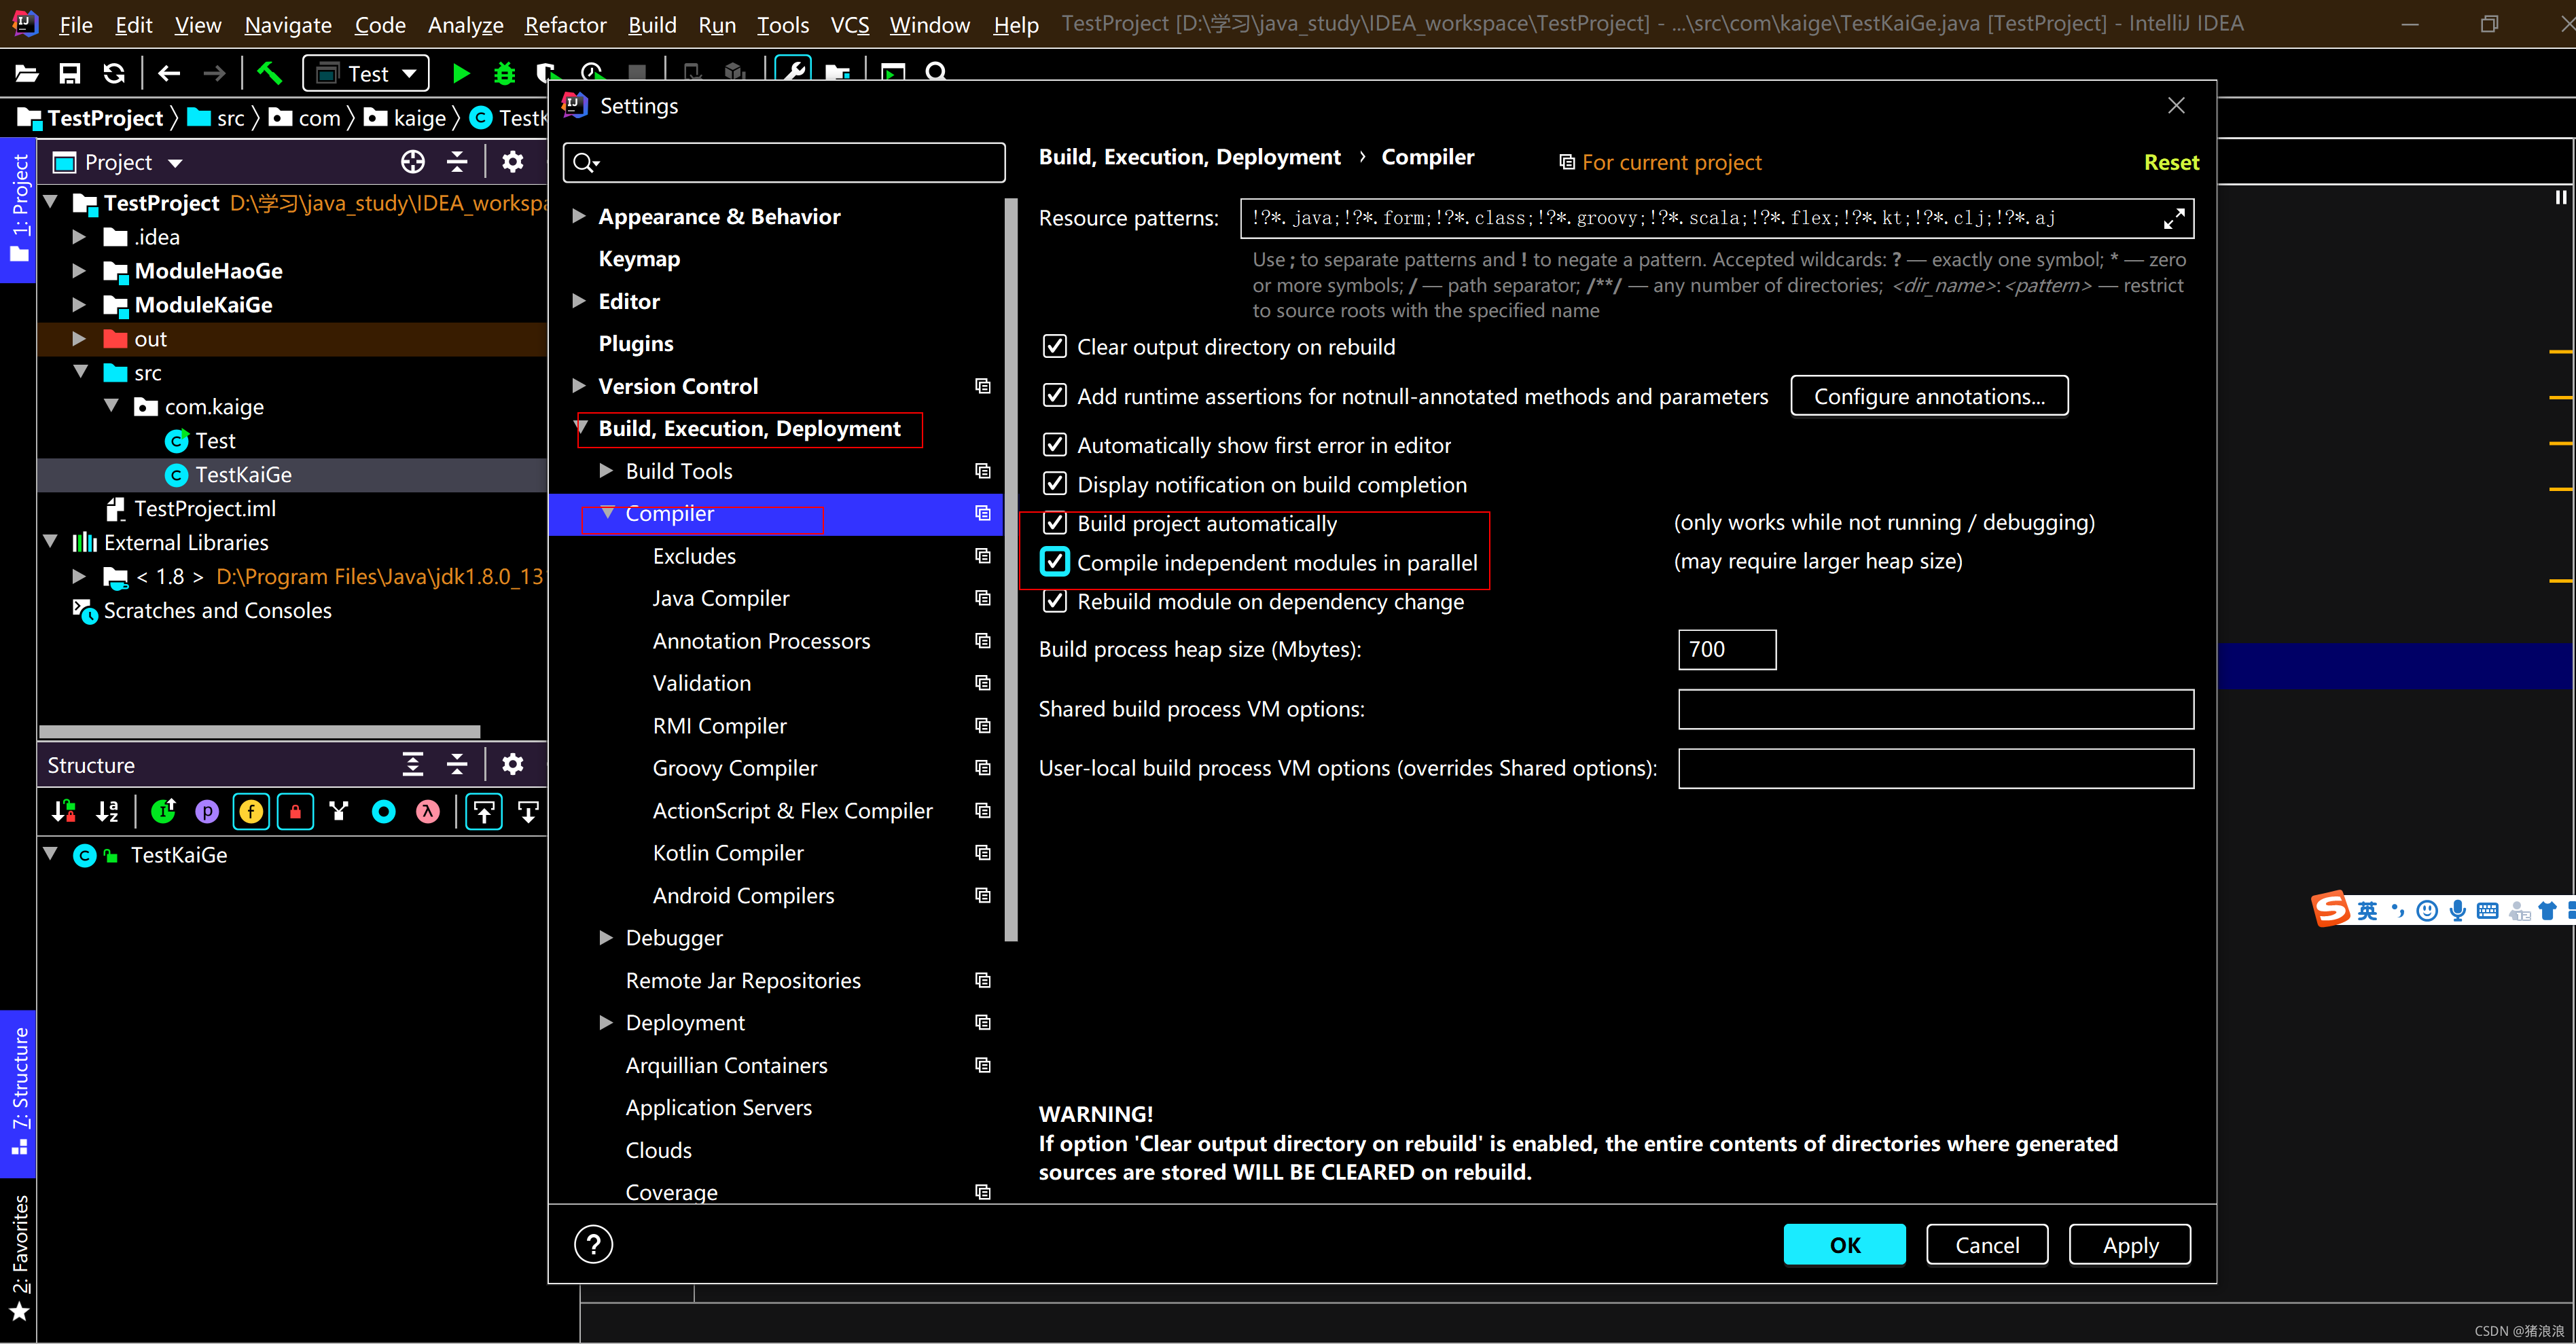Expand ModuleHaoGe in project tree
The image size is (2576, 1344).
point(79,271)
